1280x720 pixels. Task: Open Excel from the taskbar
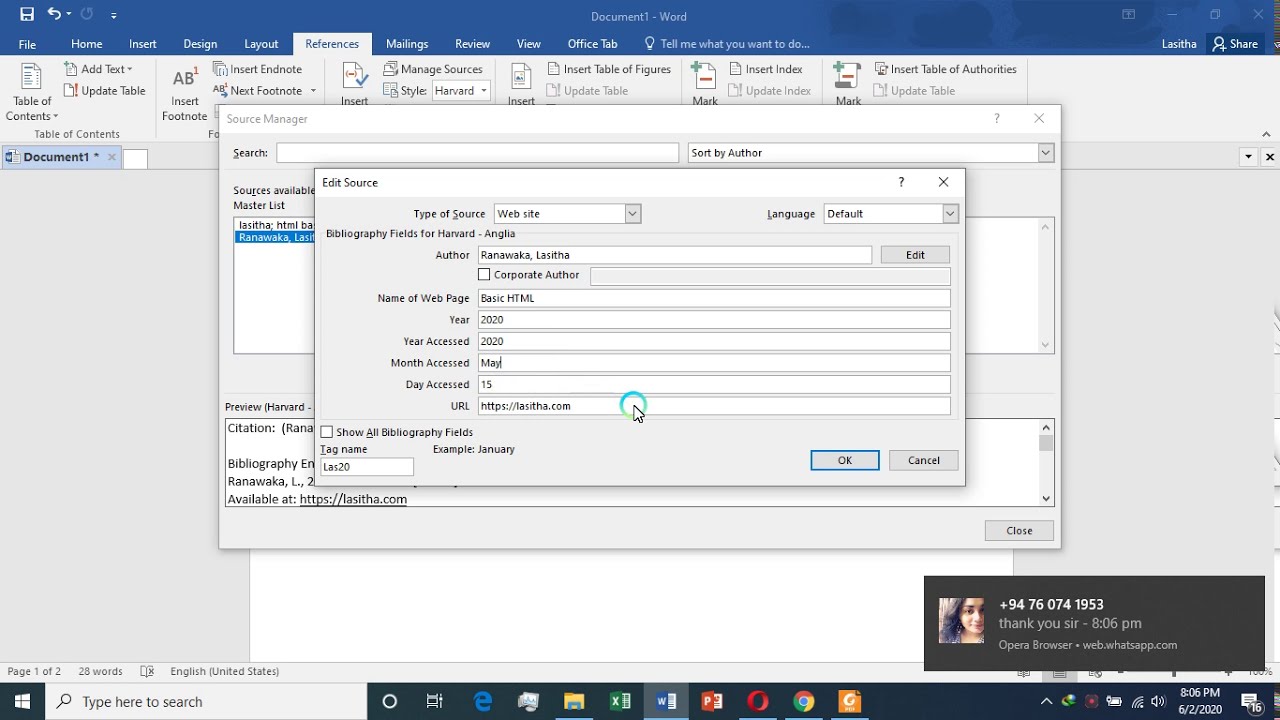620,701
